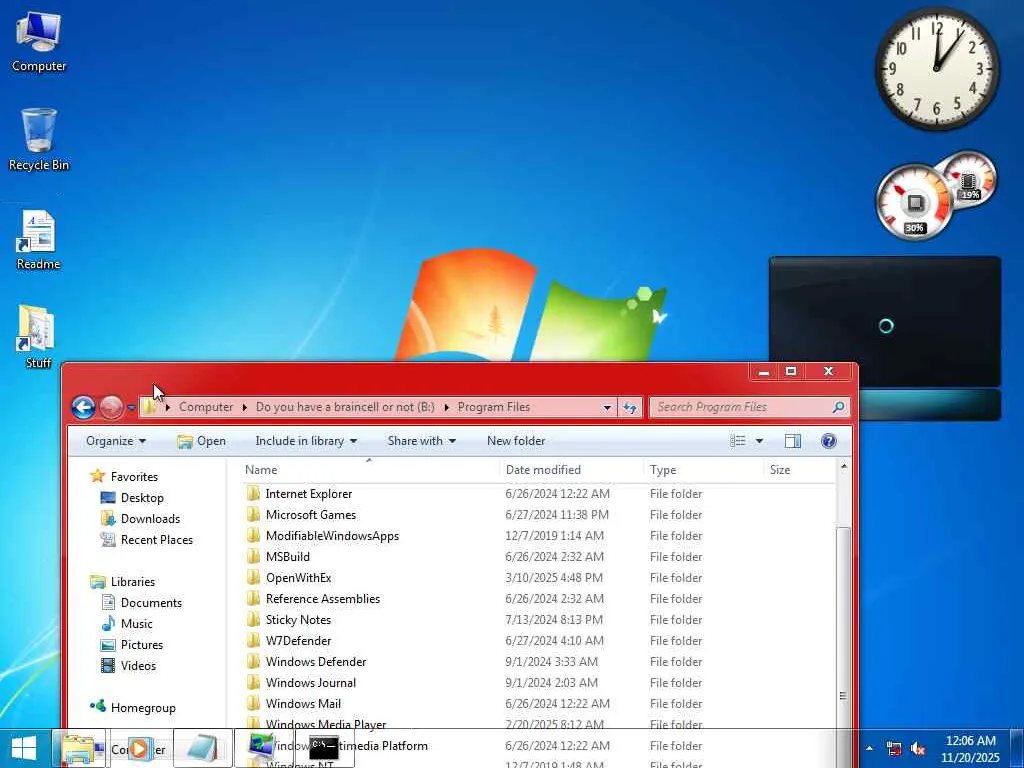Click the Computer breadcrumb segment
The height and width of the screenshot is (768, 1024).
point(206,407)
